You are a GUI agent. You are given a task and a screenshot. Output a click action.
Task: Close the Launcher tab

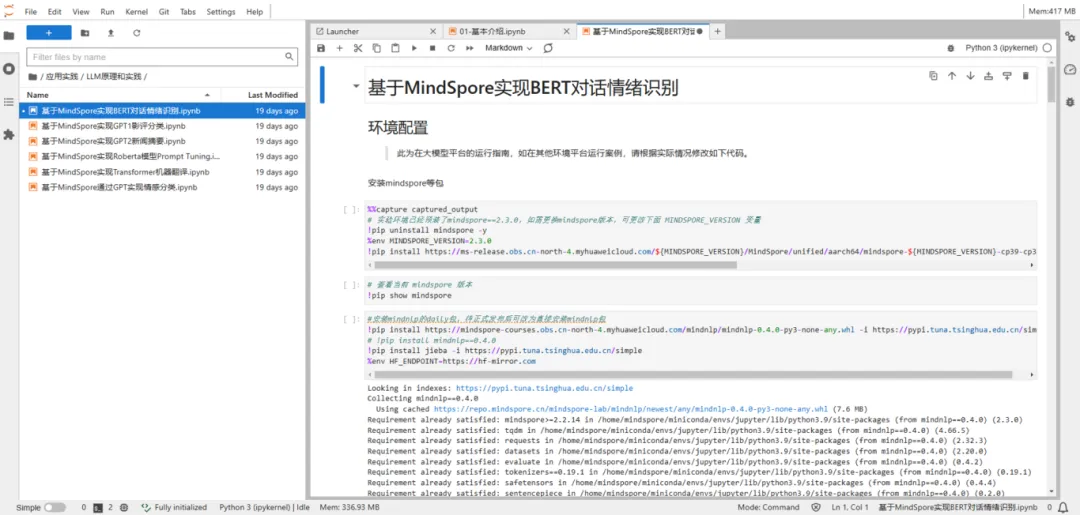coord(433,31)
